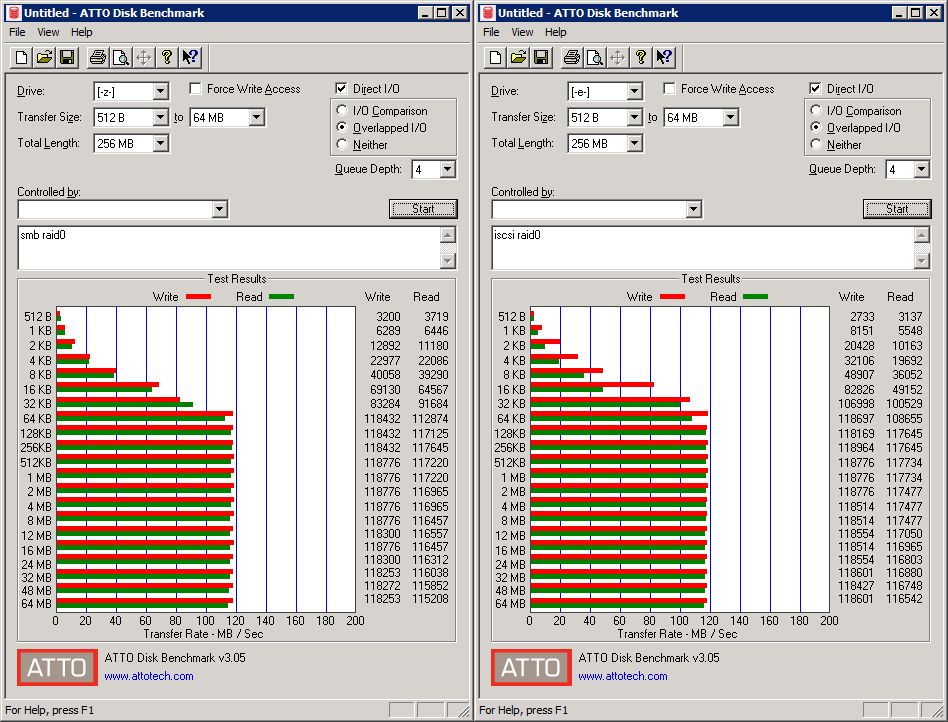Click green Read legend swatch in left window
The height and width of the screenshot is (722, 948).
[281, 297]
